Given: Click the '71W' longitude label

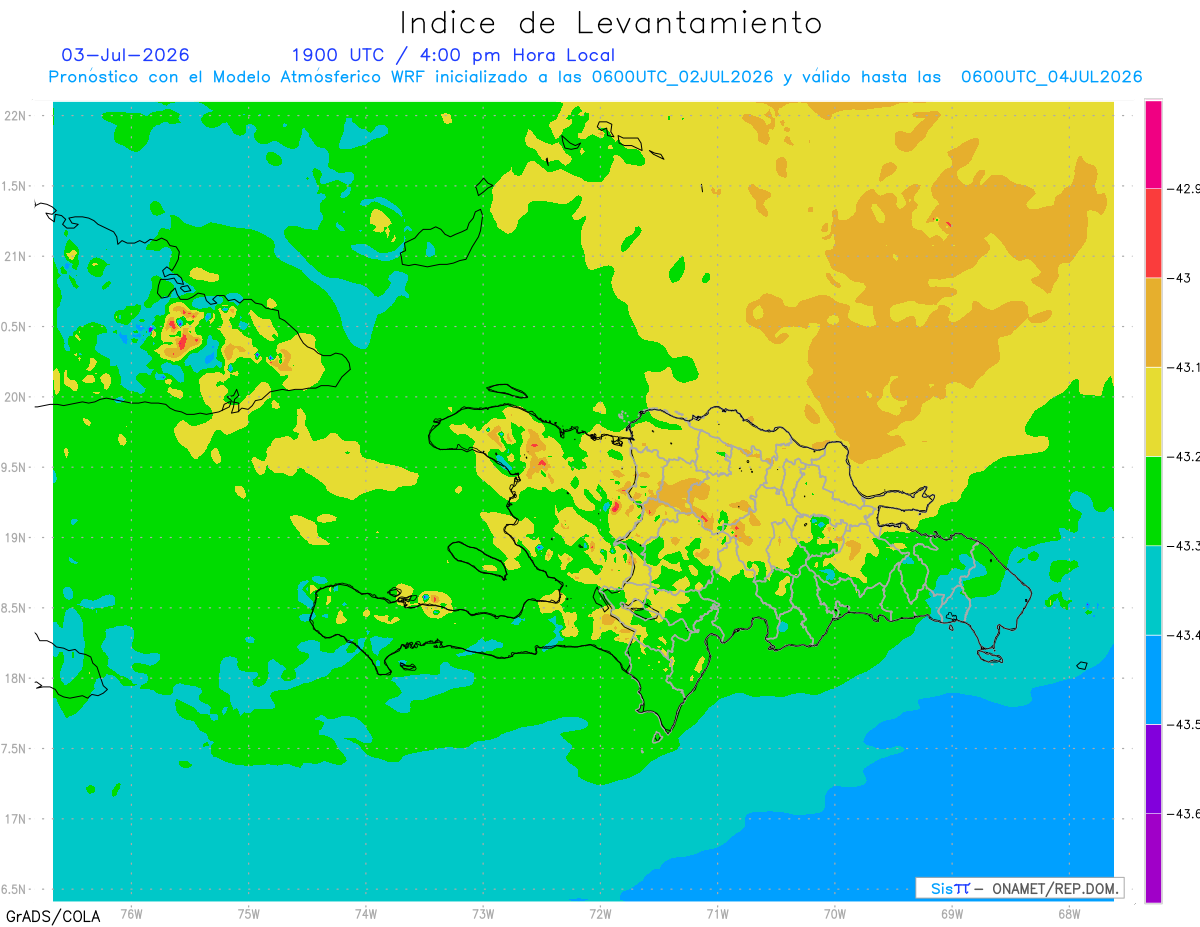Looking at the screenshot, I should (717, 913).
